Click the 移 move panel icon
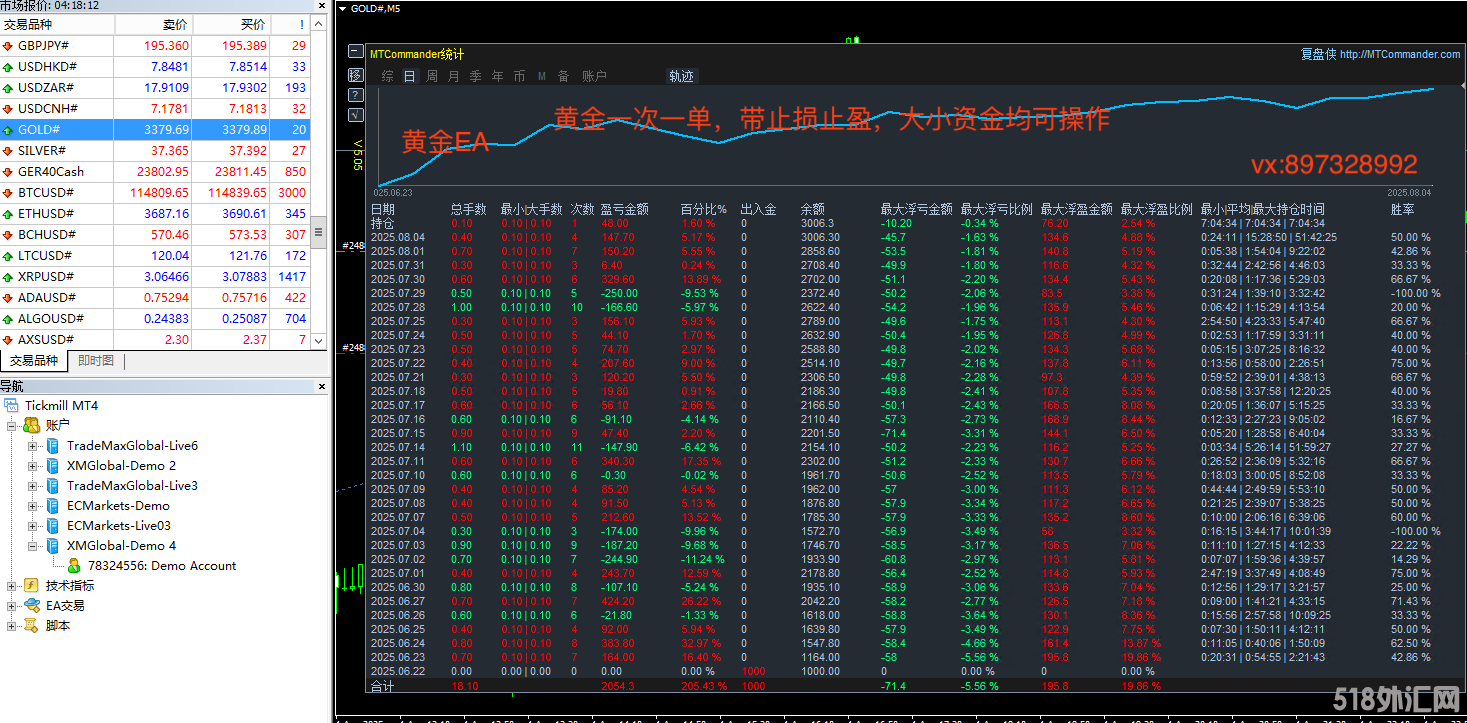 click(x=355, y=74)
